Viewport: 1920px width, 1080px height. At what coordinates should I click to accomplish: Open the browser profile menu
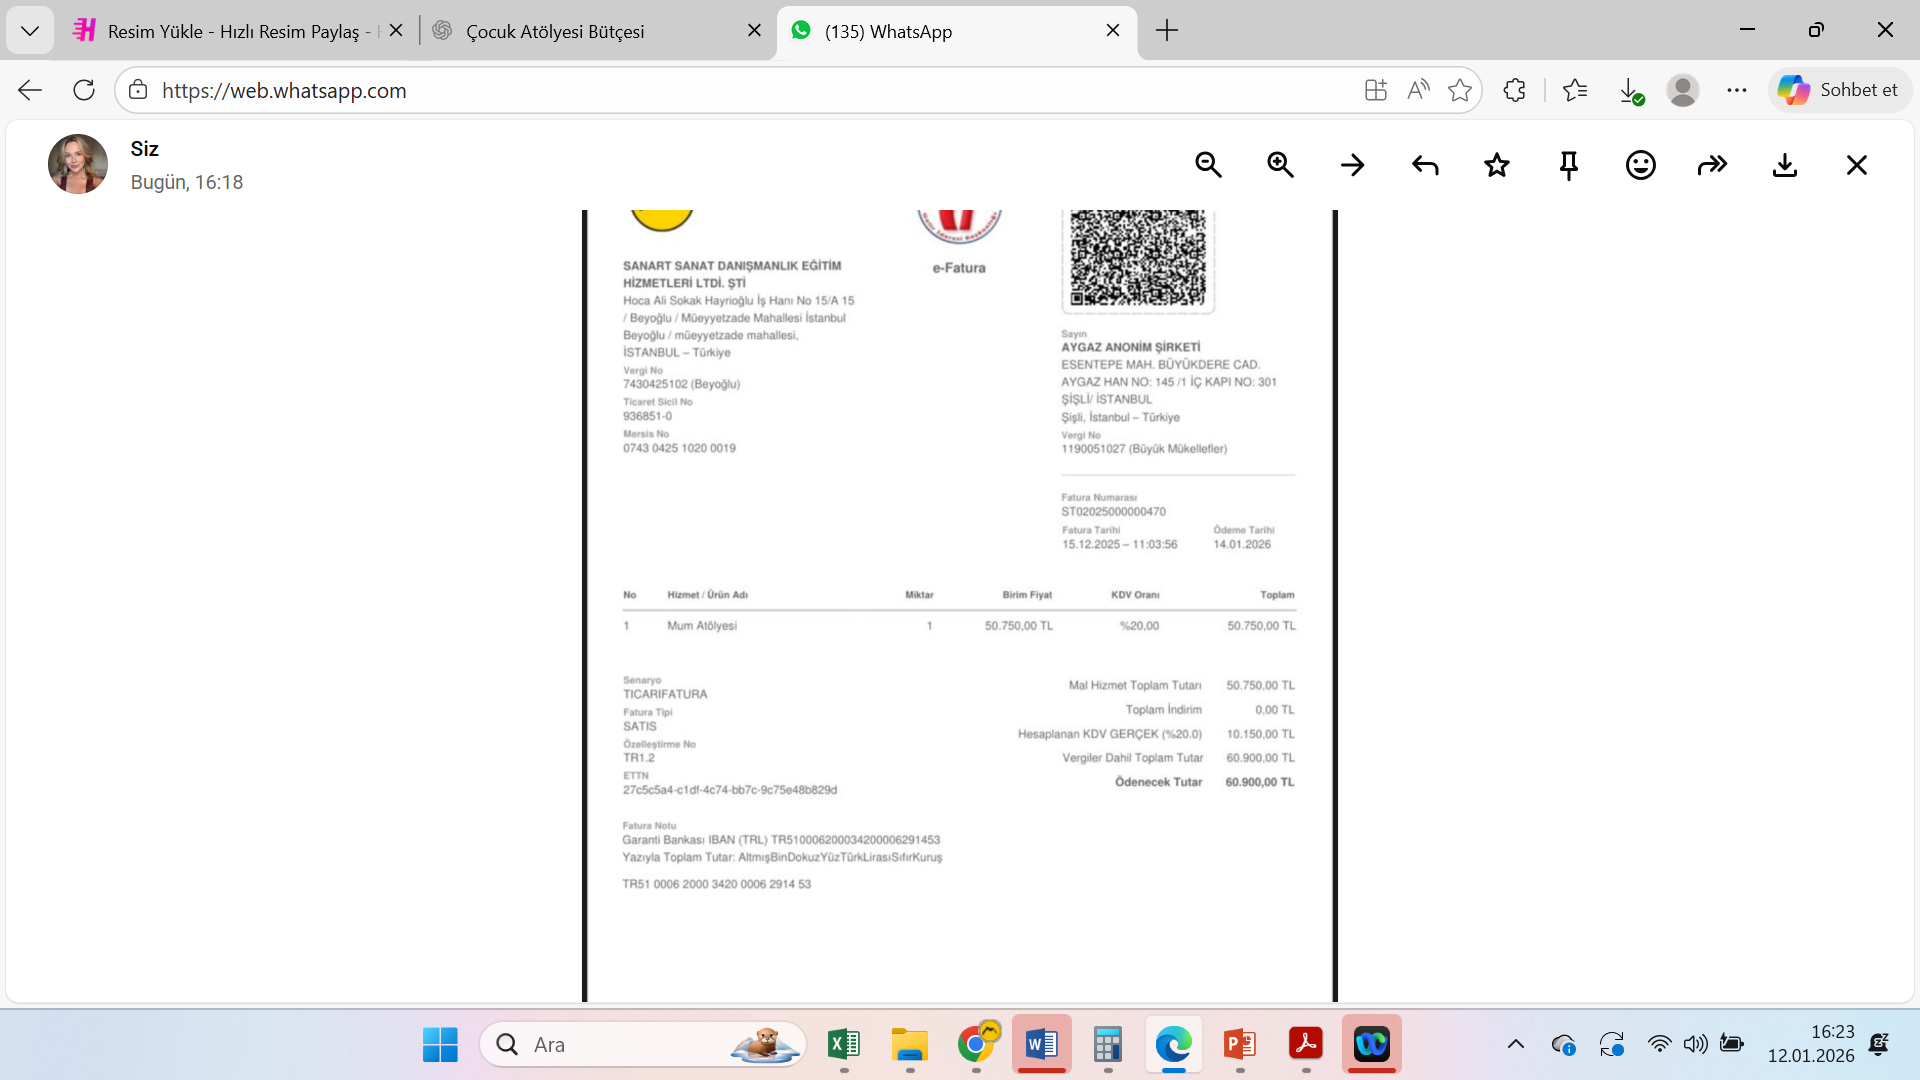tap(1683, 90)
